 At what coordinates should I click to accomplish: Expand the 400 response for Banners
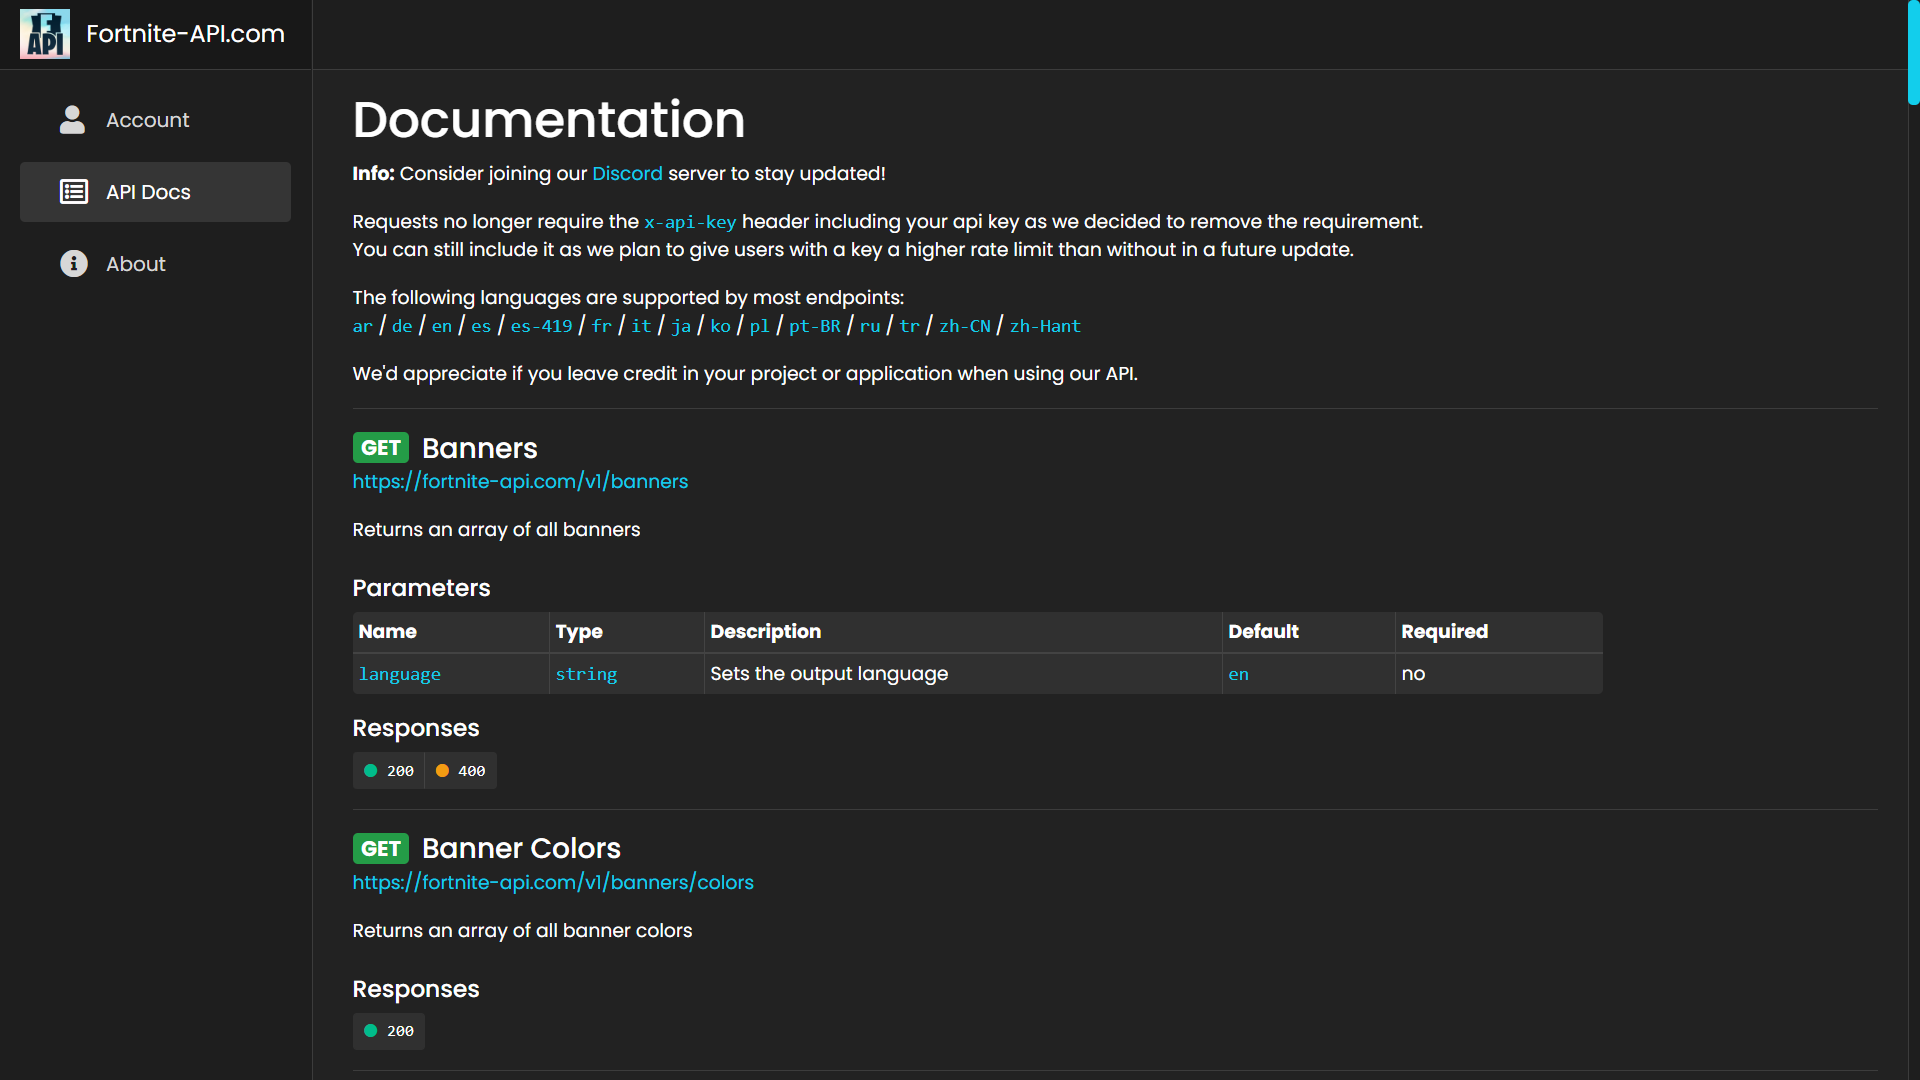click(460, 770)
